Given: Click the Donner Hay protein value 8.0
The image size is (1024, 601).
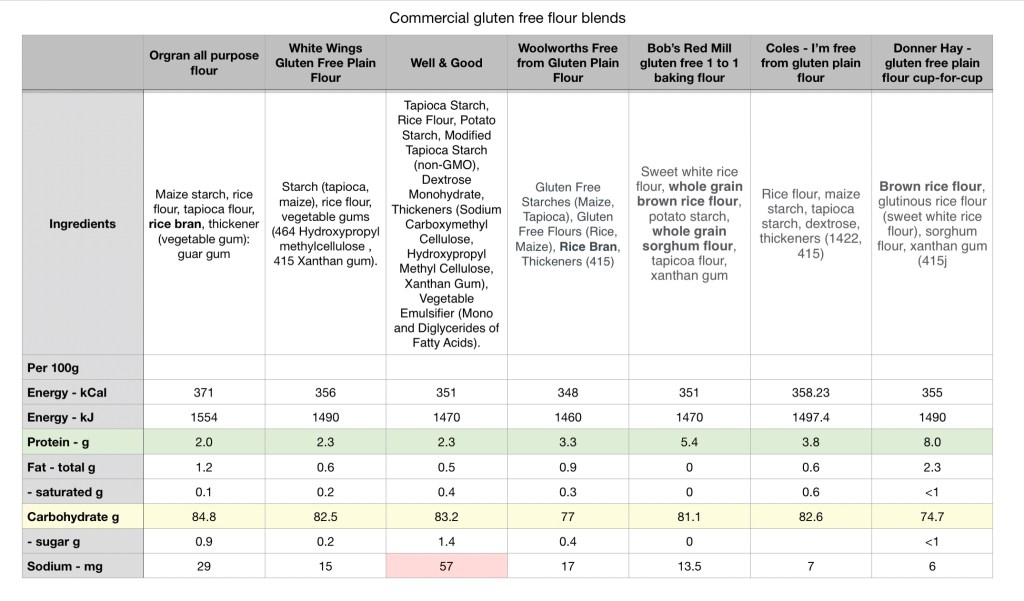Looking at the screenshot, I should coord(931,443).
